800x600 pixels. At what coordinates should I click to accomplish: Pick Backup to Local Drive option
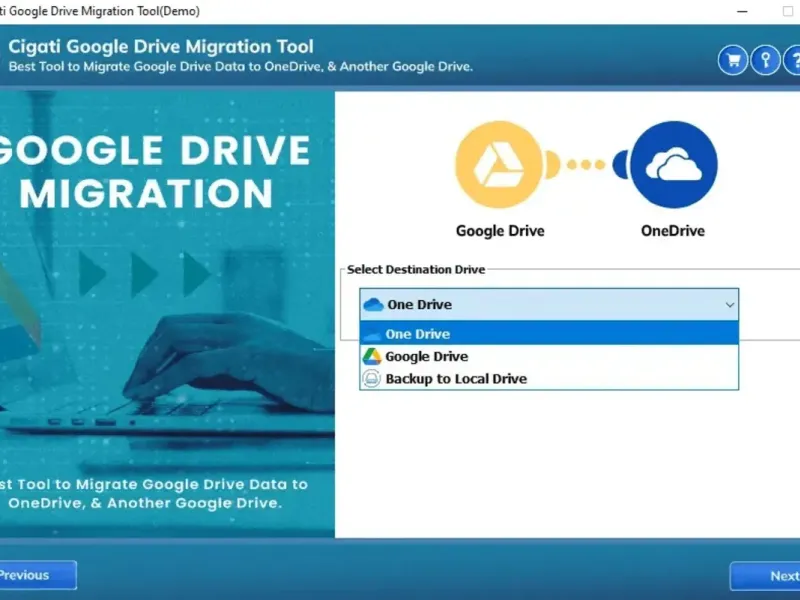549,379
